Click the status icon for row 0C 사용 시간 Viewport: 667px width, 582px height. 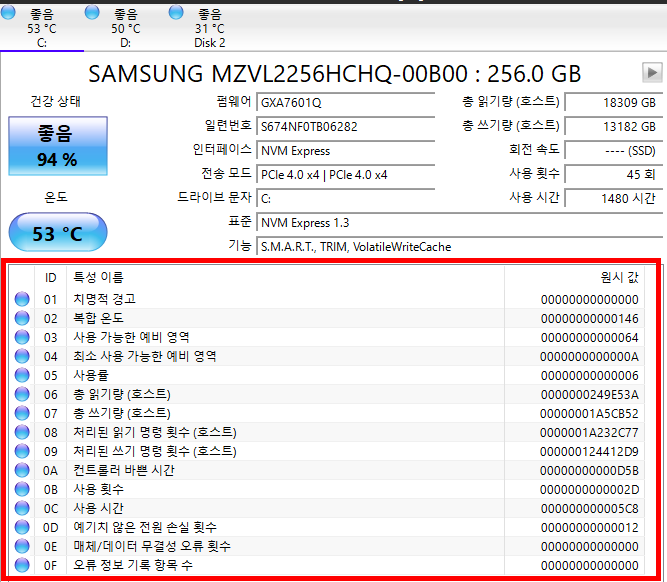(22, 508)
